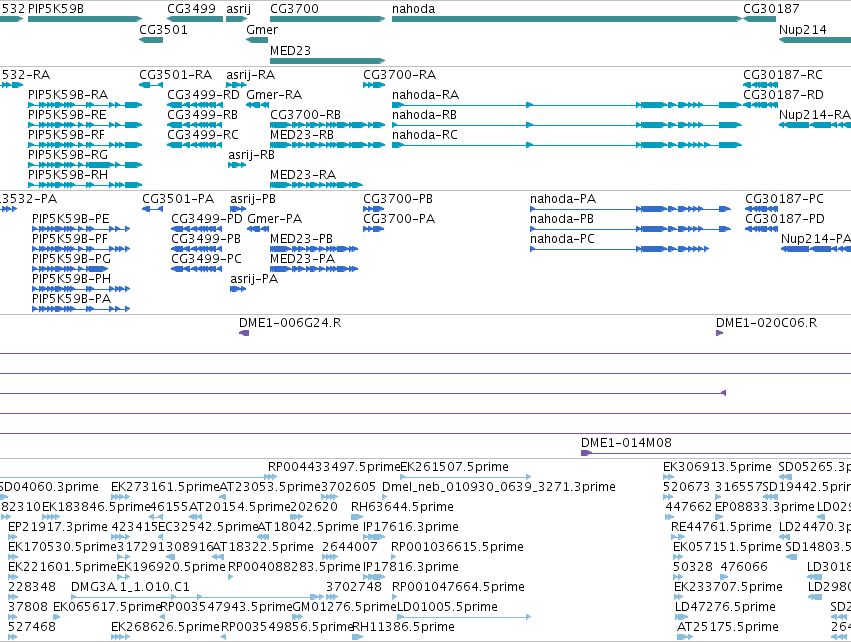
Task: Select the CG3700 gene bar
Action: click(327, 19)
